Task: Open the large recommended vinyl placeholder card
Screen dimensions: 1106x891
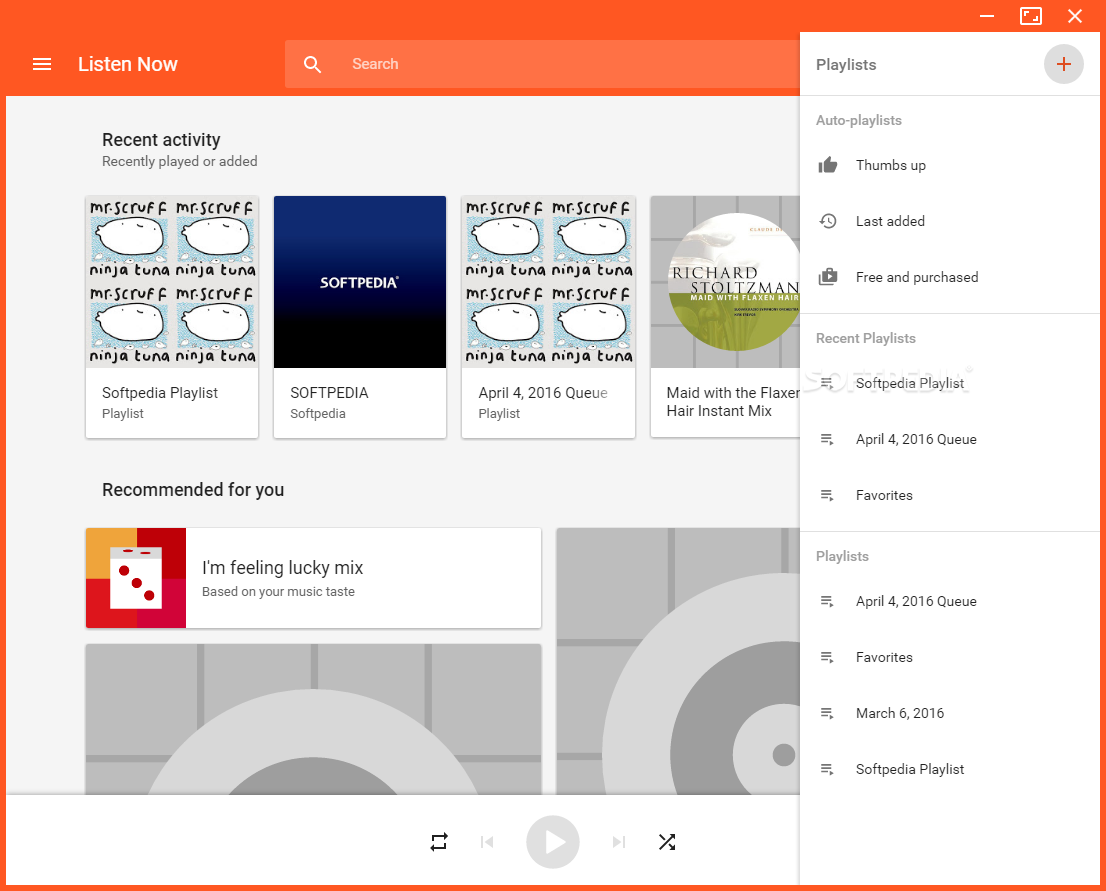Action: [678, 661]
